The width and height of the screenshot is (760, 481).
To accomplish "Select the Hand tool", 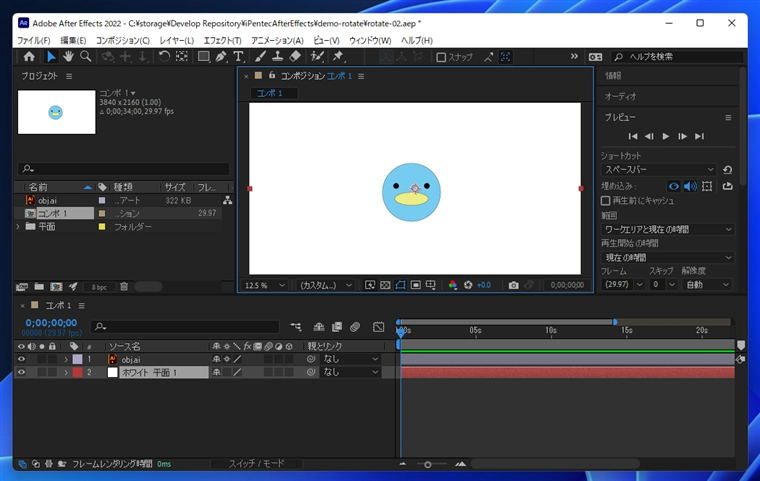I will pyautogui.click(x=68, y=57).
